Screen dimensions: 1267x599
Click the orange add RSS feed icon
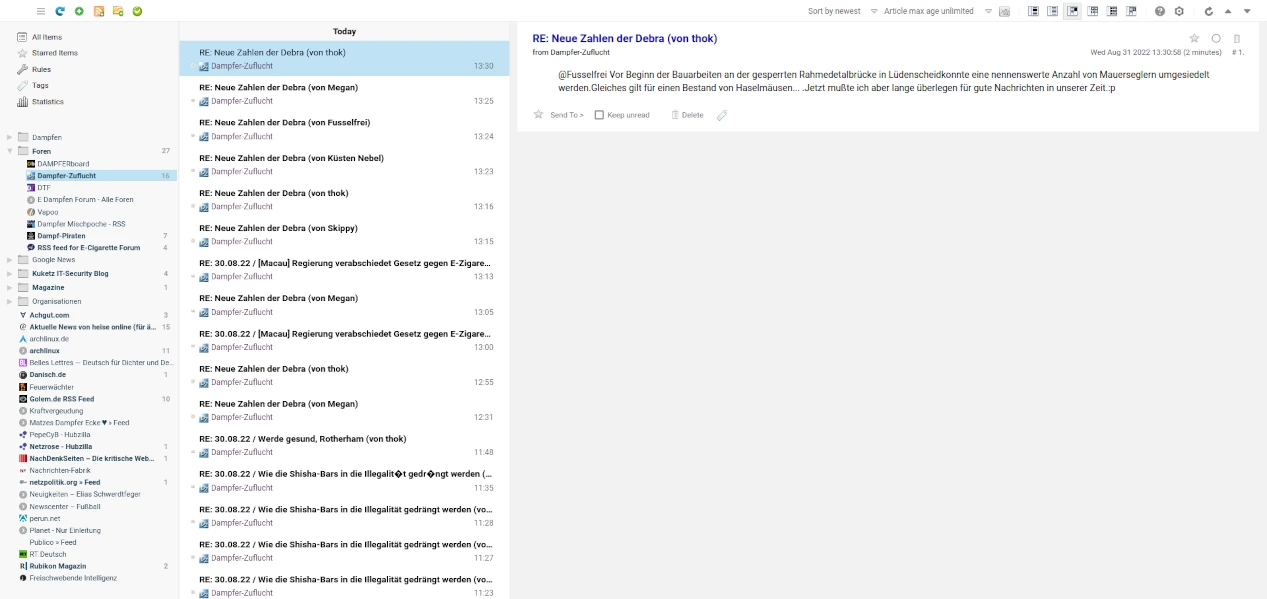(99, 11)
